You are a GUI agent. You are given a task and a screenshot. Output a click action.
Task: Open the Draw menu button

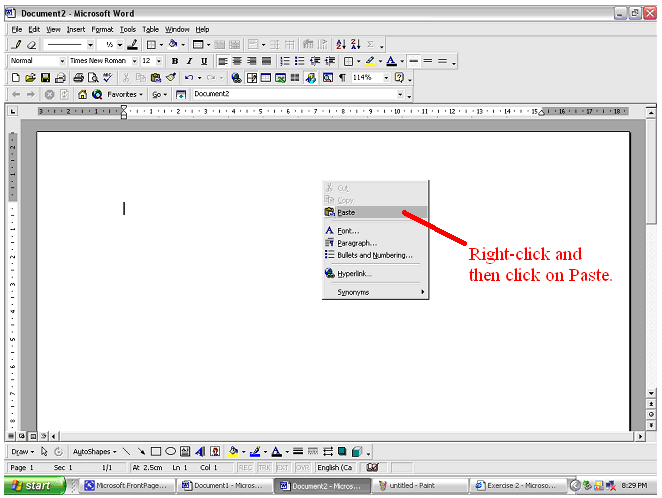(x=22, y=452)
